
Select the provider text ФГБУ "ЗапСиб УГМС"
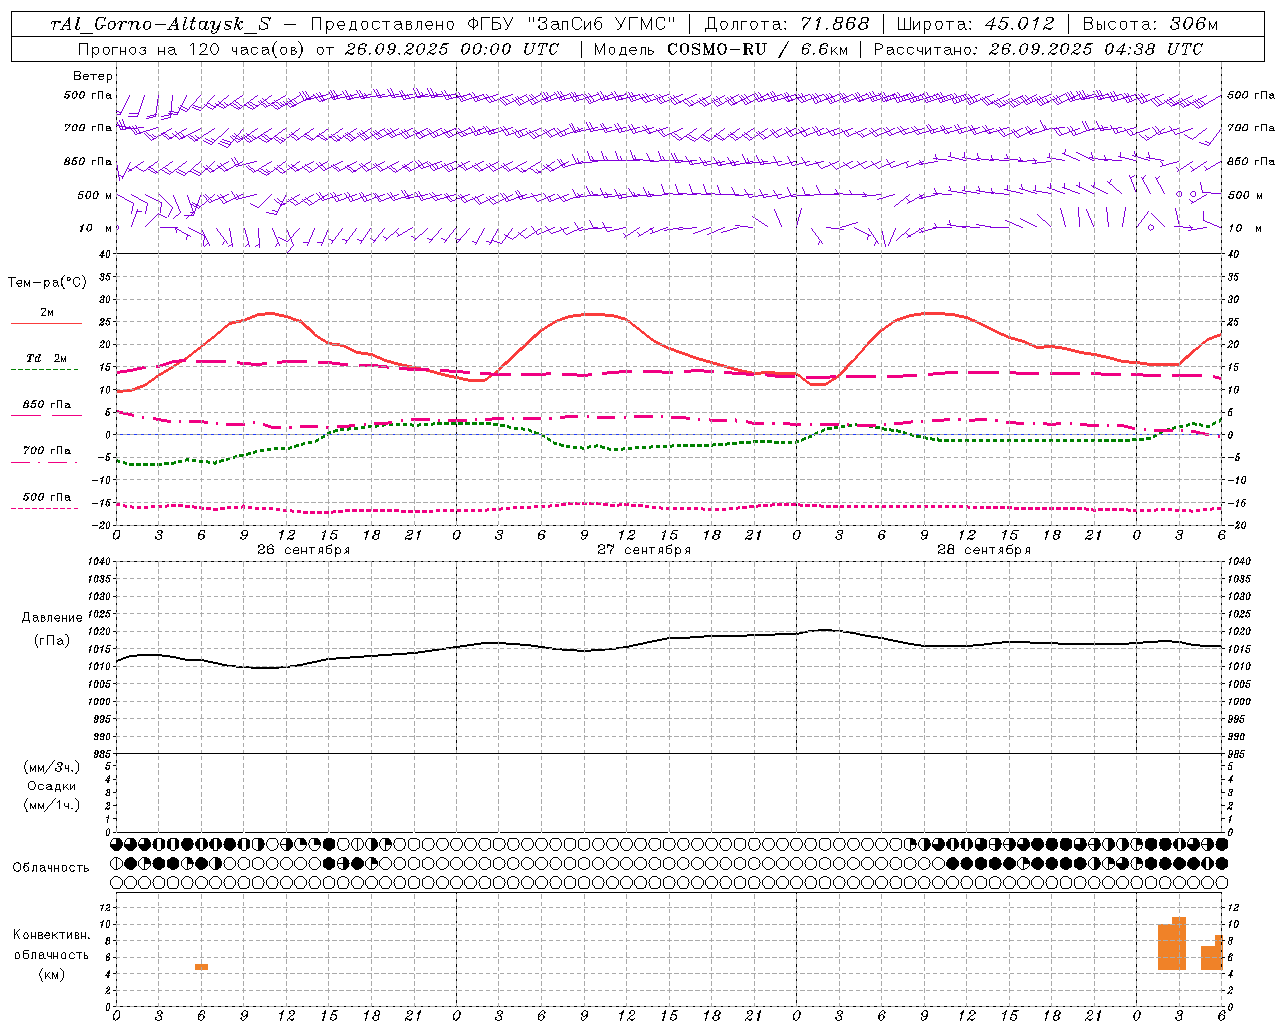(x=571, y=24)
